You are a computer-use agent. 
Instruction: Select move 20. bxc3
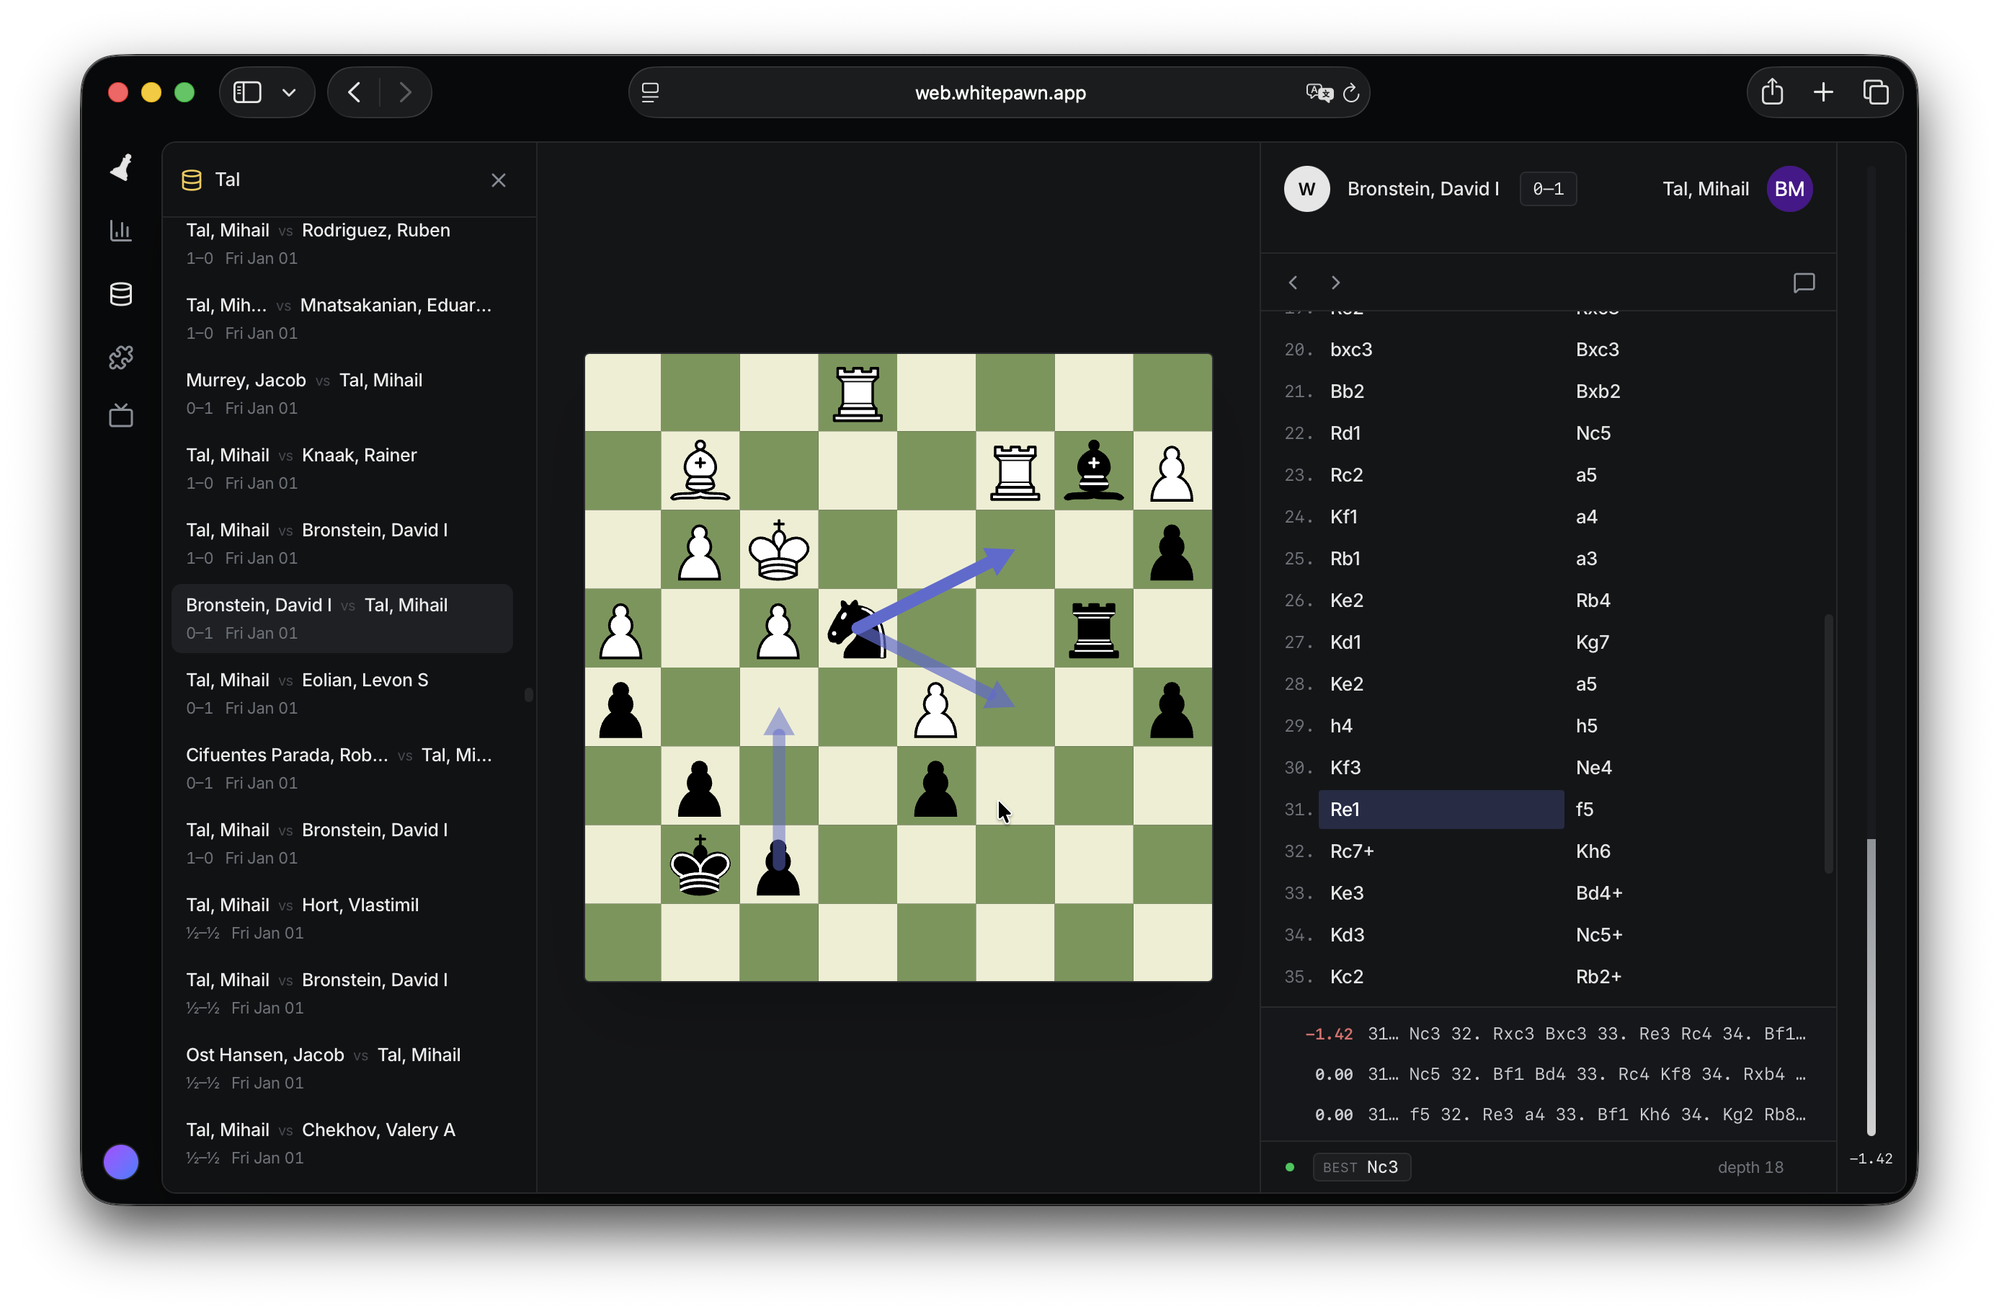pyautogui.click(x=1351, y=349)
